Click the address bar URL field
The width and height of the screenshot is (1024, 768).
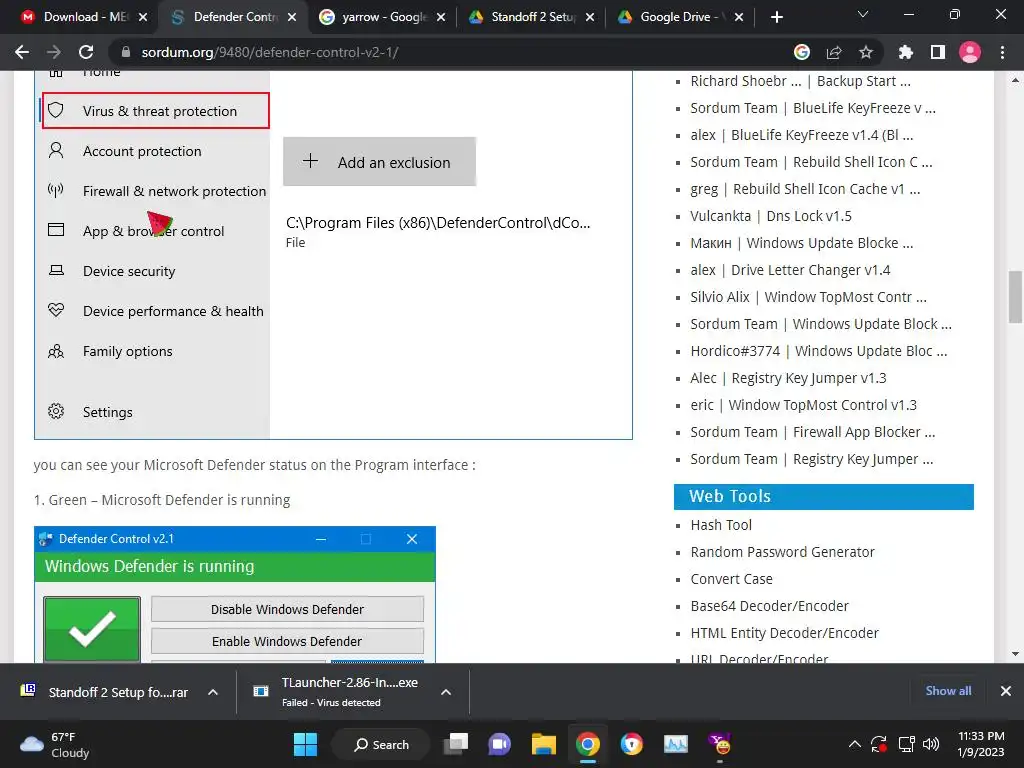pos(457,52)
